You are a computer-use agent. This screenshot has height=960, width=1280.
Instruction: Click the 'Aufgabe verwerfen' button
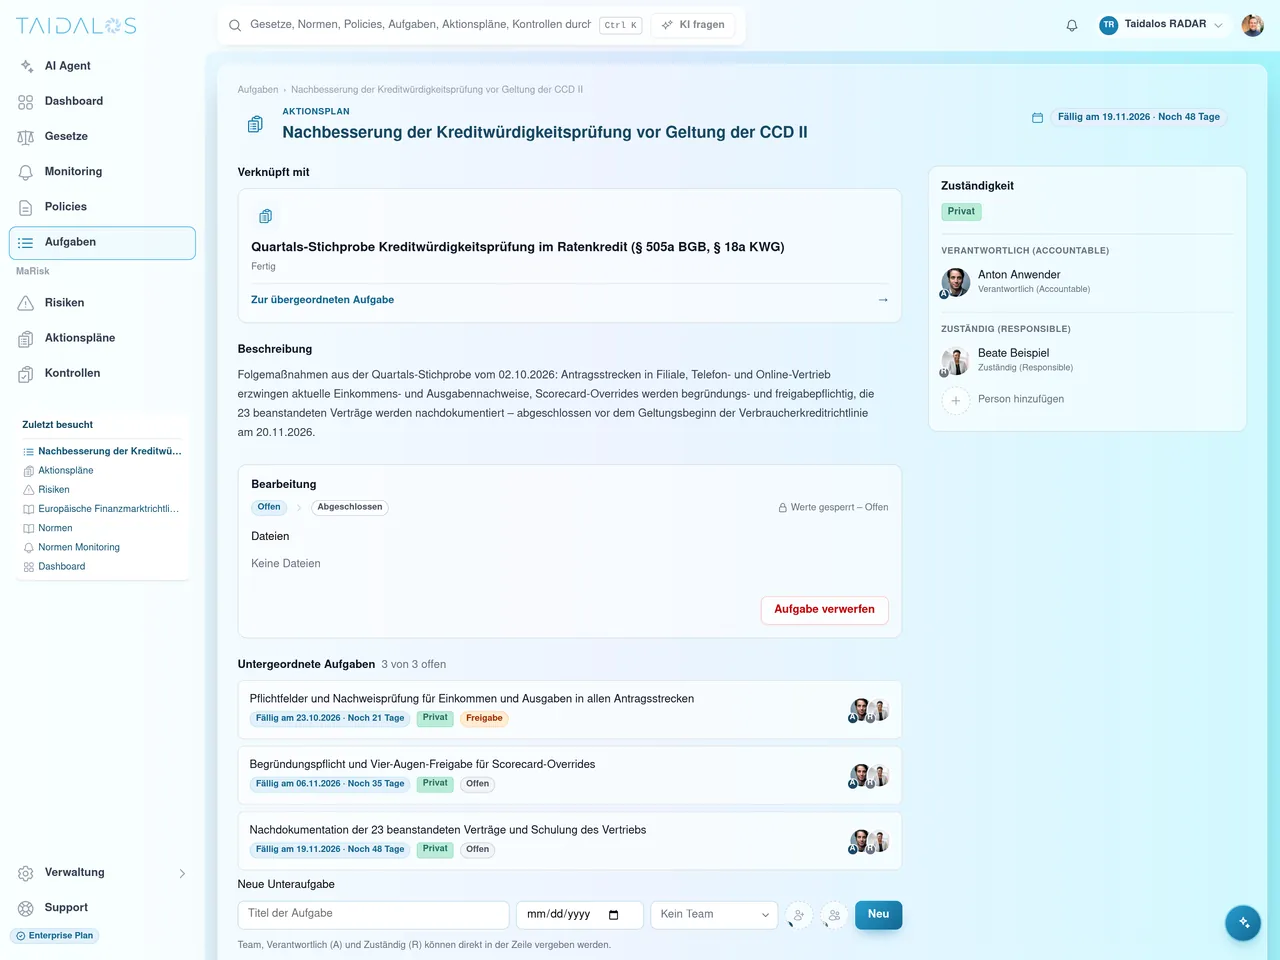pyautogui.click(x=825, y=610)
